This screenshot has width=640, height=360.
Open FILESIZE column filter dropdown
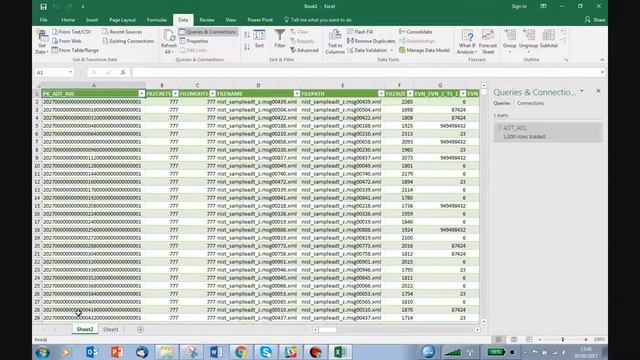pos(410,94)
